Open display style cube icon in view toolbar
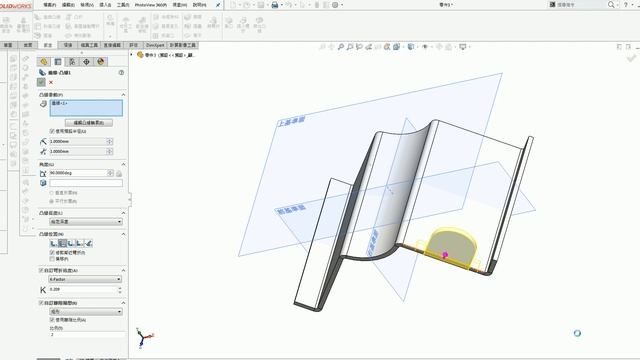The image size is (640, 360). click(411, 47)
